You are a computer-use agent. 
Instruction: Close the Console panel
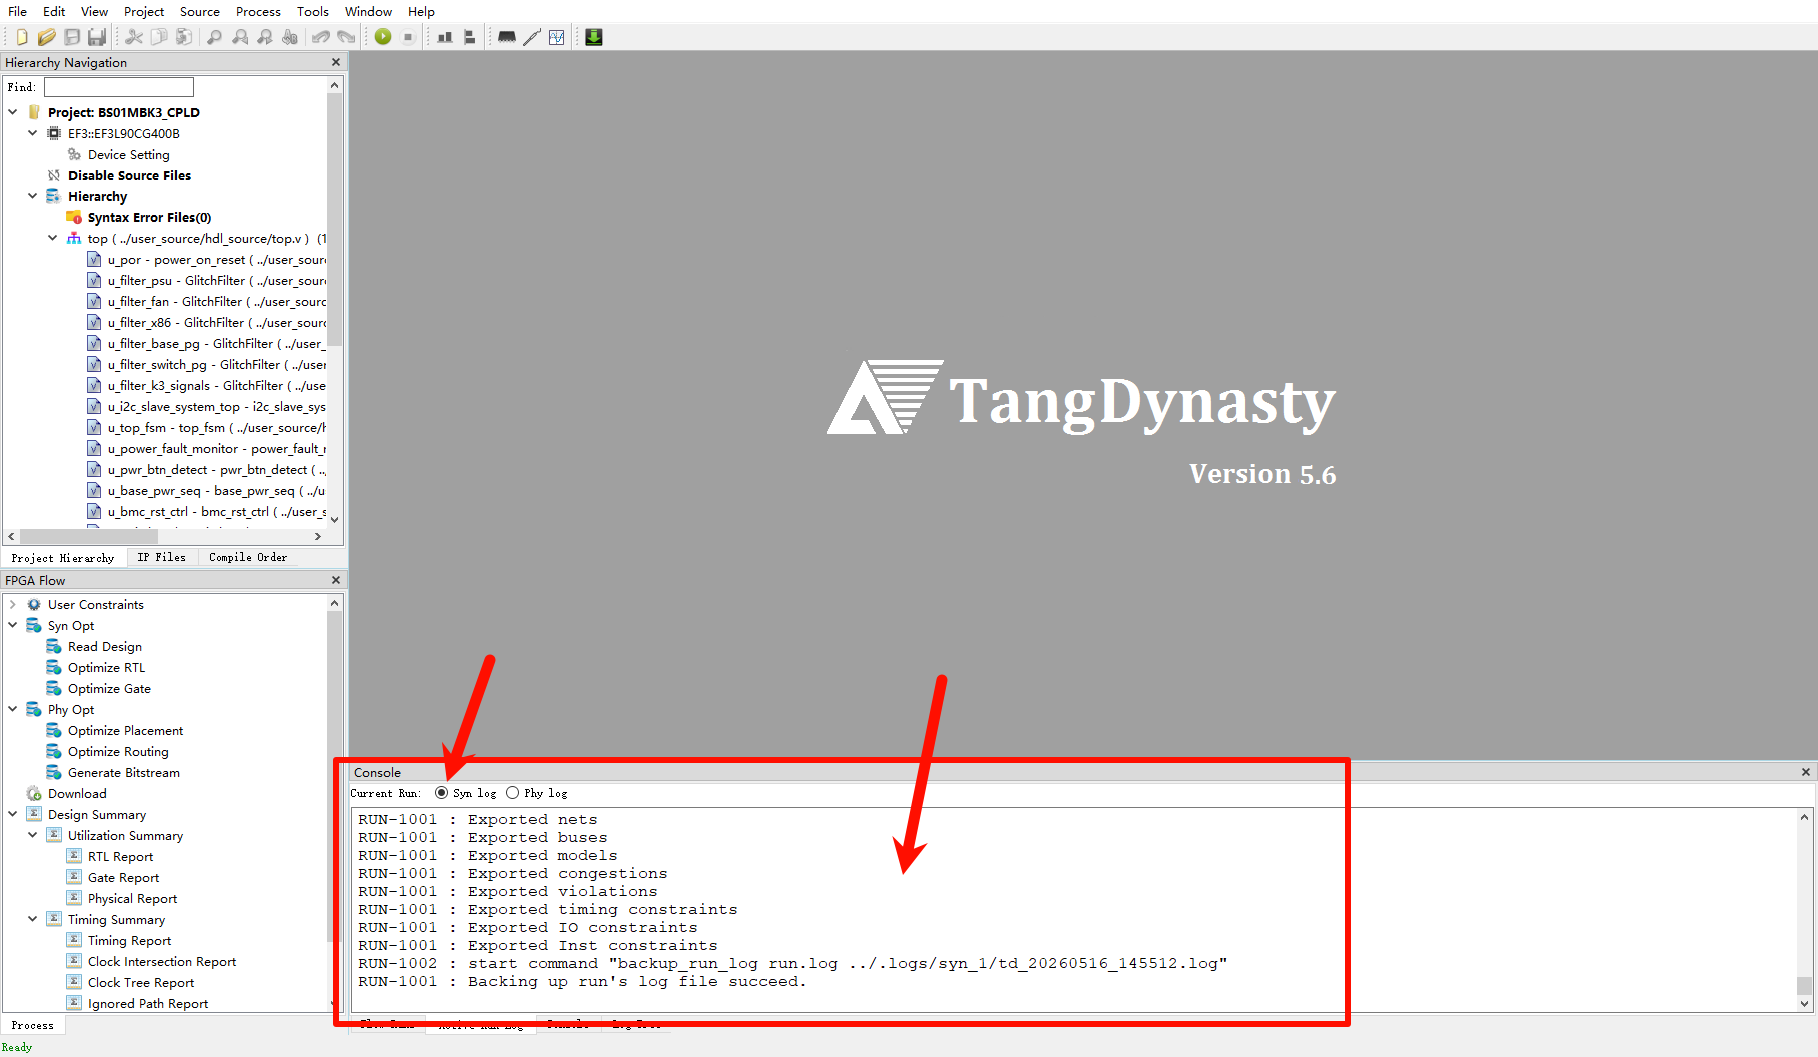pyautogui.click(x=1806, y=772)
